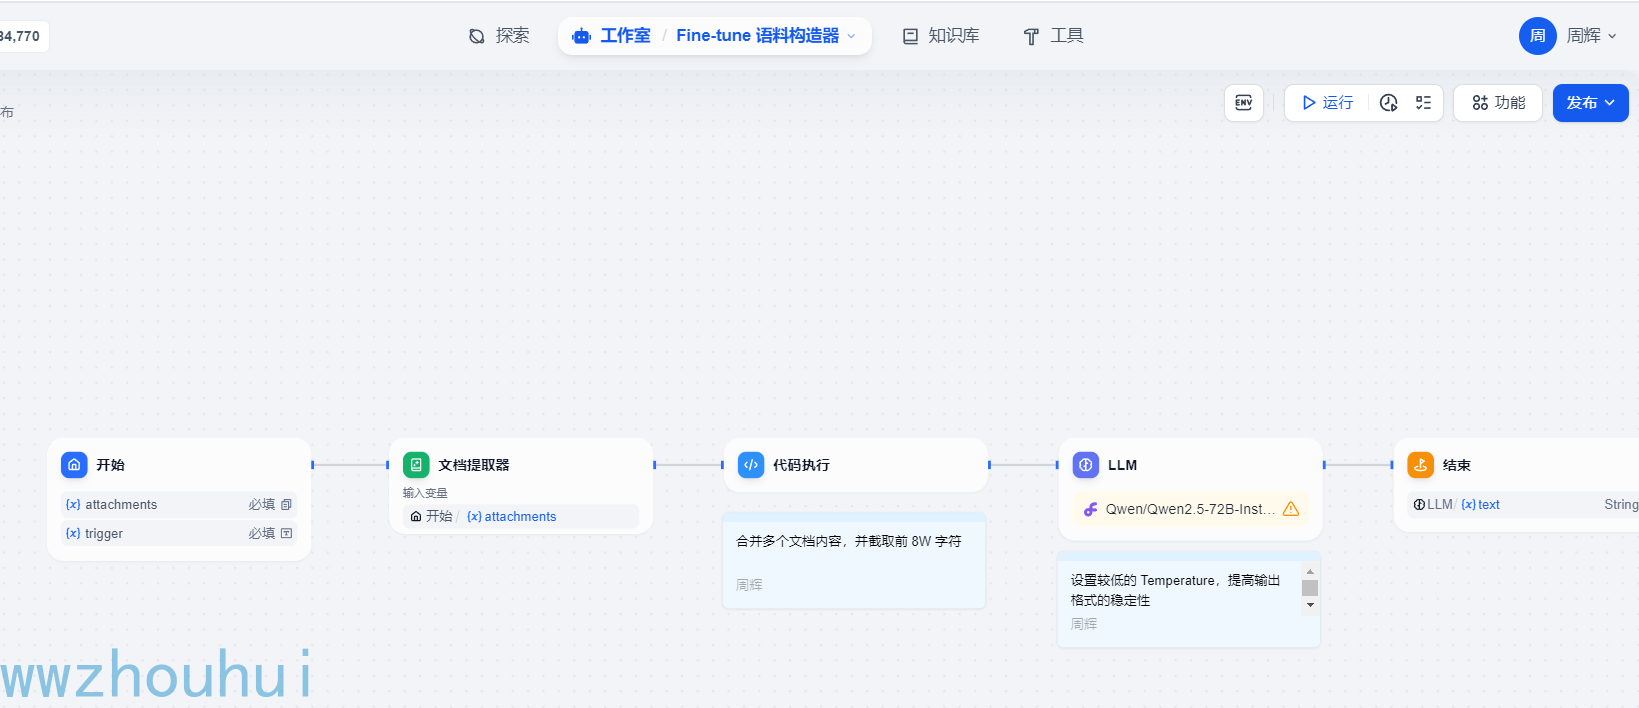This screenshot has width=1639, height=708.
Task: Run the workflow with 运行
Action: click(x=1327, y=103)
